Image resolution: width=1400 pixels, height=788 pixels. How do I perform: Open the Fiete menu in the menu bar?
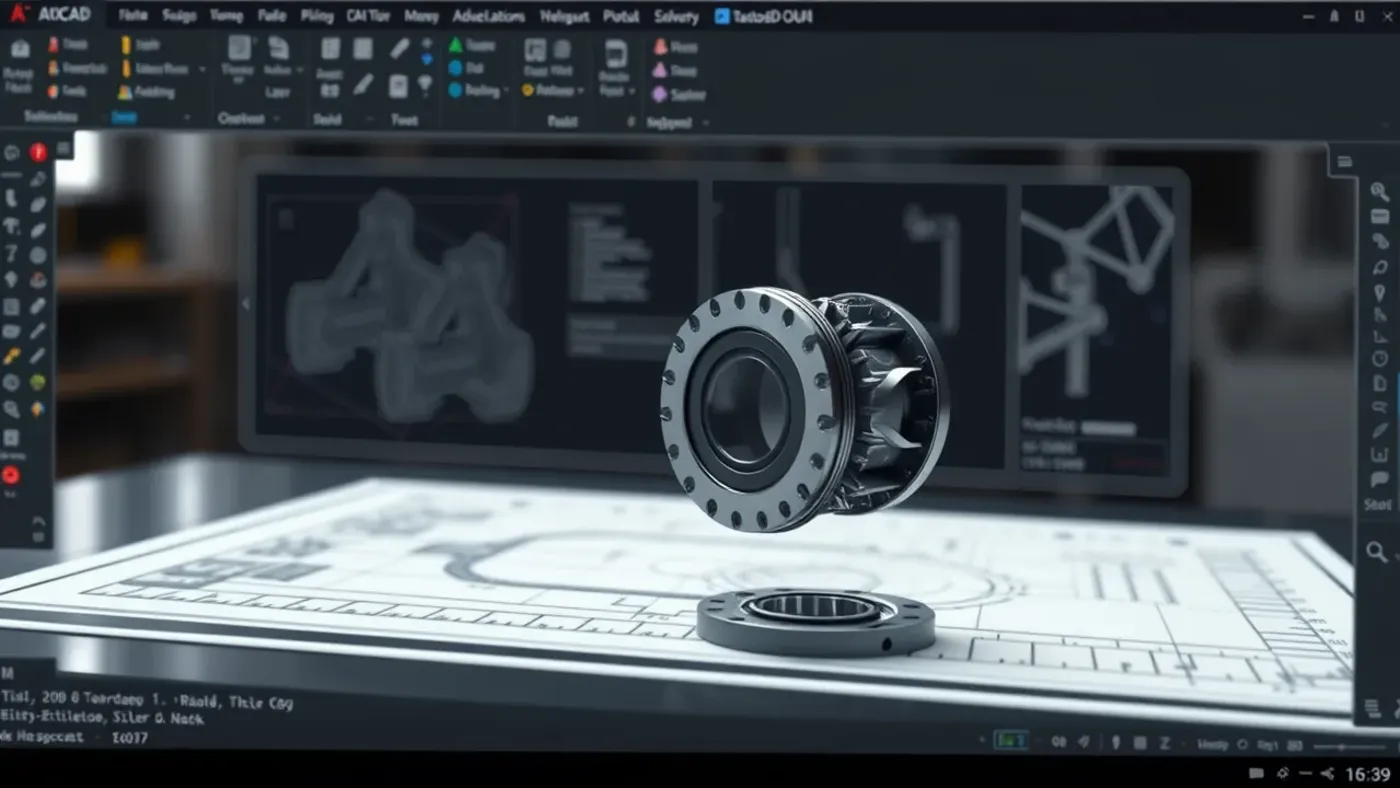pos(132,16)
